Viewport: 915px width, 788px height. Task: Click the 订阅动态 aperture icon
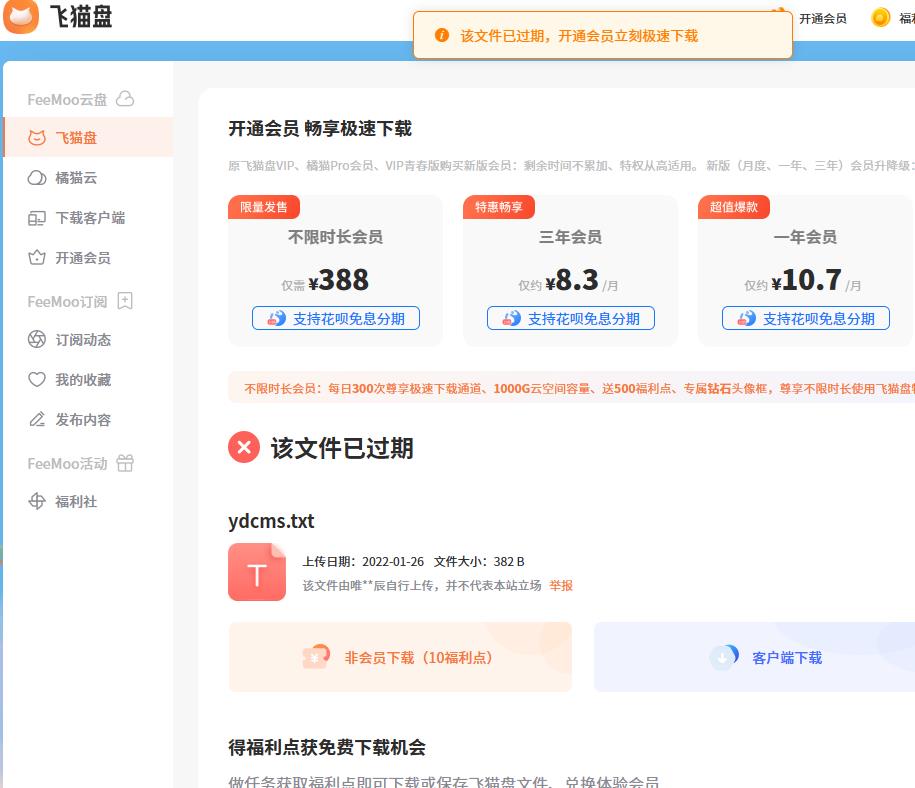point(37,340)
